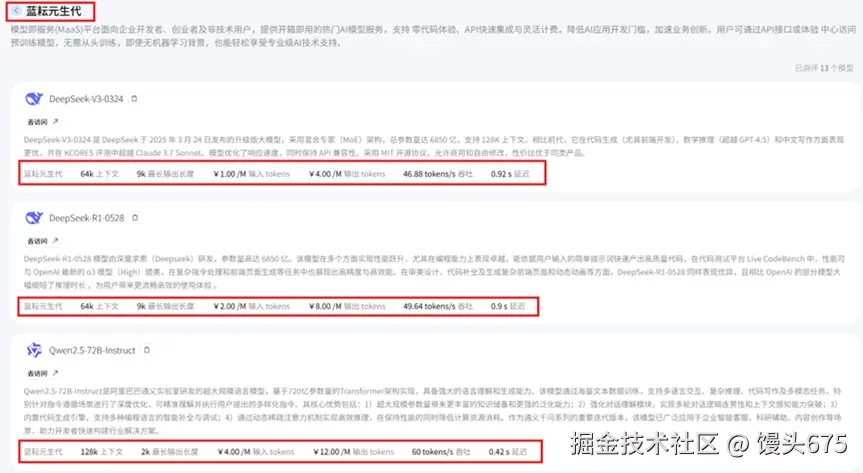Screen dimensions: 863x473
Task: Click 9k 最长输出长度 in the DeepSeek-R1-0528 row
Action: coord(165,306)
